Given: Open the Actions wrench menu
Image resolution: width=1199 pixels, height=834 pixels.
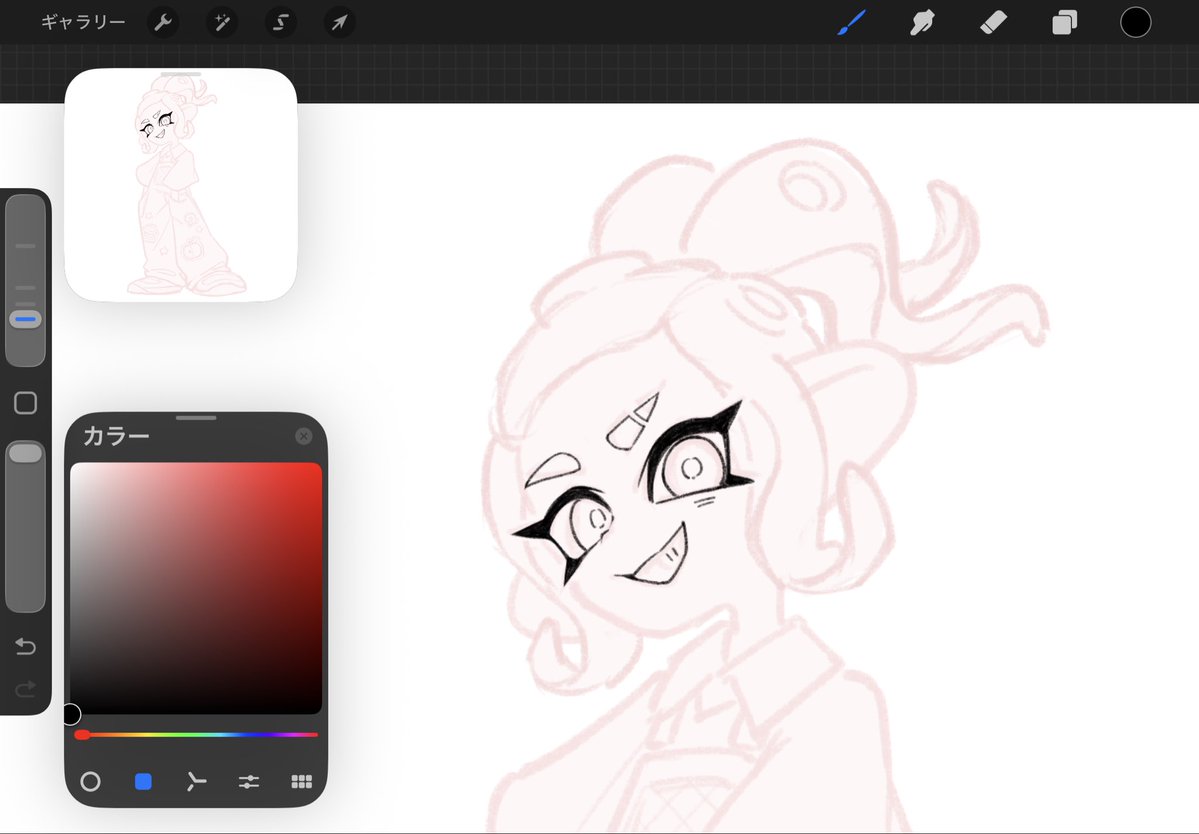Looking at the screenshot, I should point(163,22).
